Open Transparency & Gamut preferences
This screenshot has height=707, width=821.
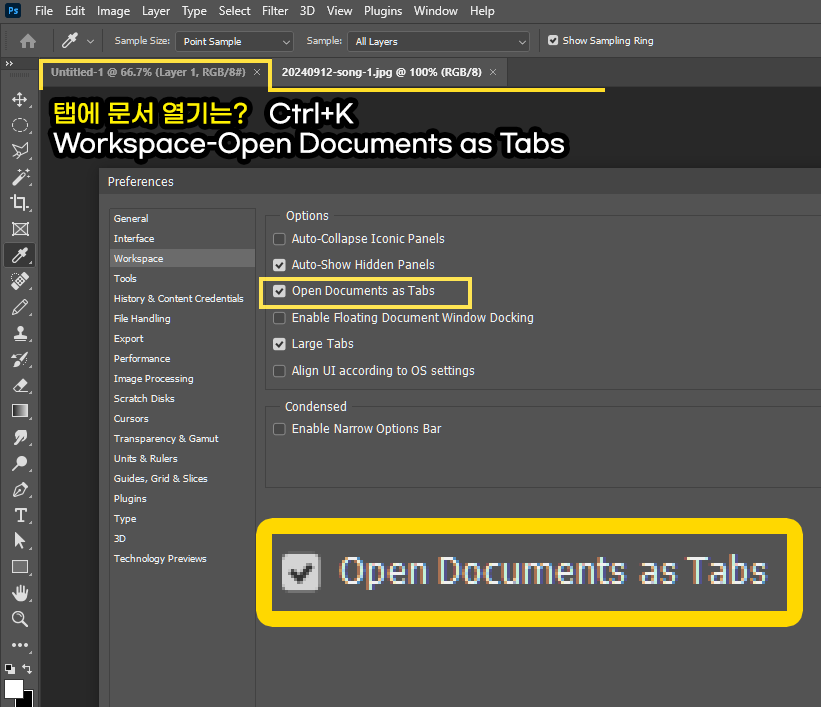coord(166,439)
